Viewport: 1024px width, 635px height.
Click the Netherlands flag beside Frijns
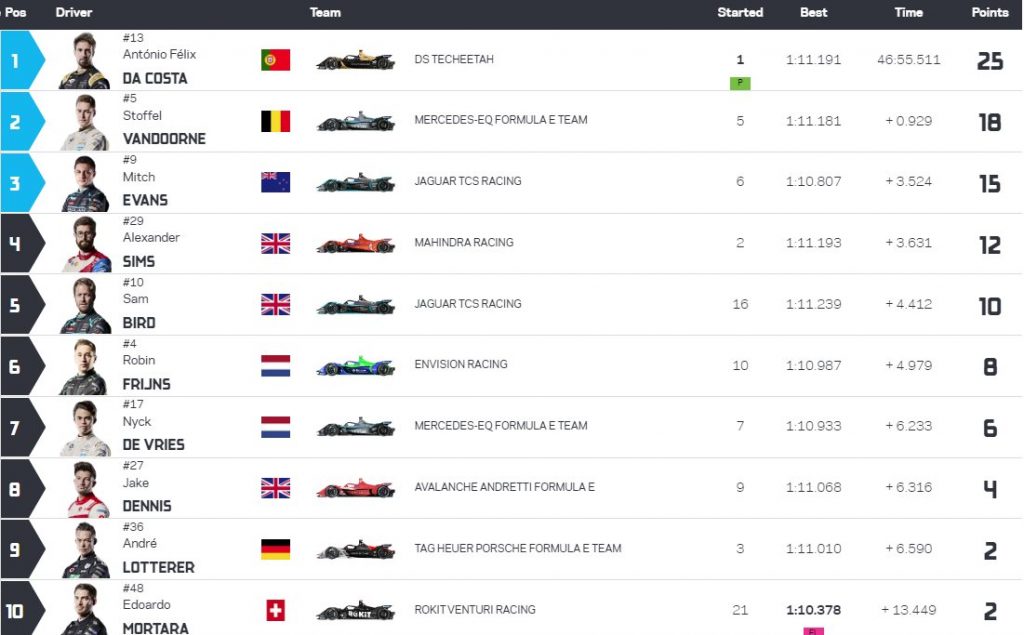click(x=276, y=366)
